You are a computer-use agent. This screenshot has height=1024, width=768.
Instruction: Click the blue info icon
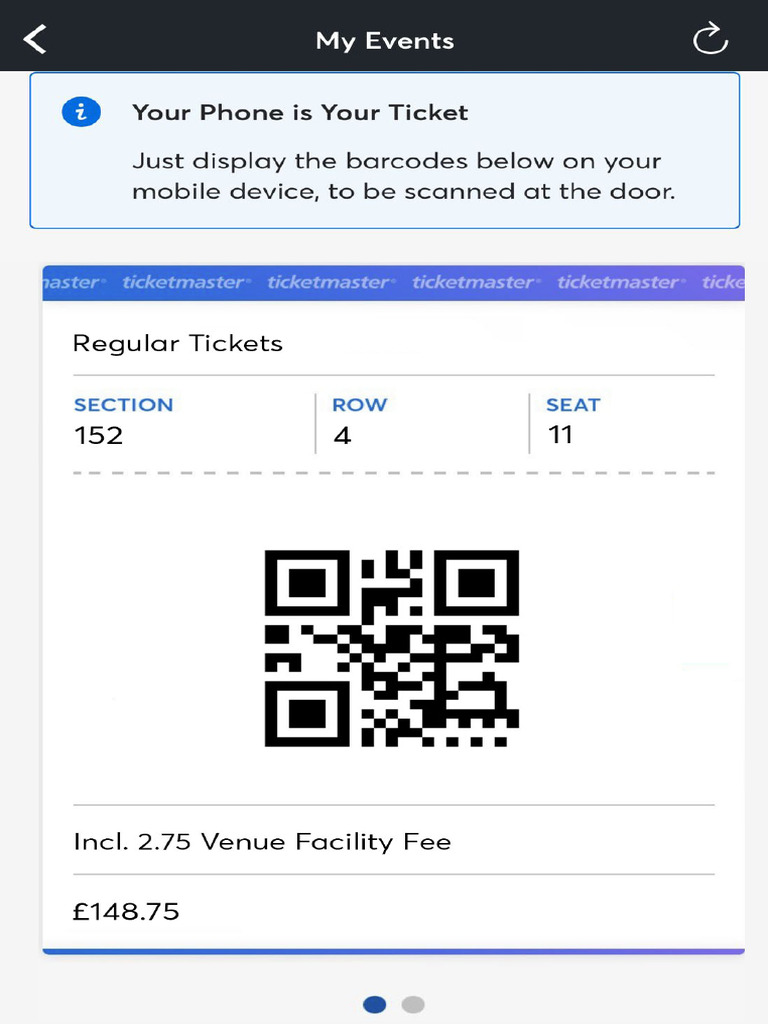pyautogui.click(x=81, y=112)
